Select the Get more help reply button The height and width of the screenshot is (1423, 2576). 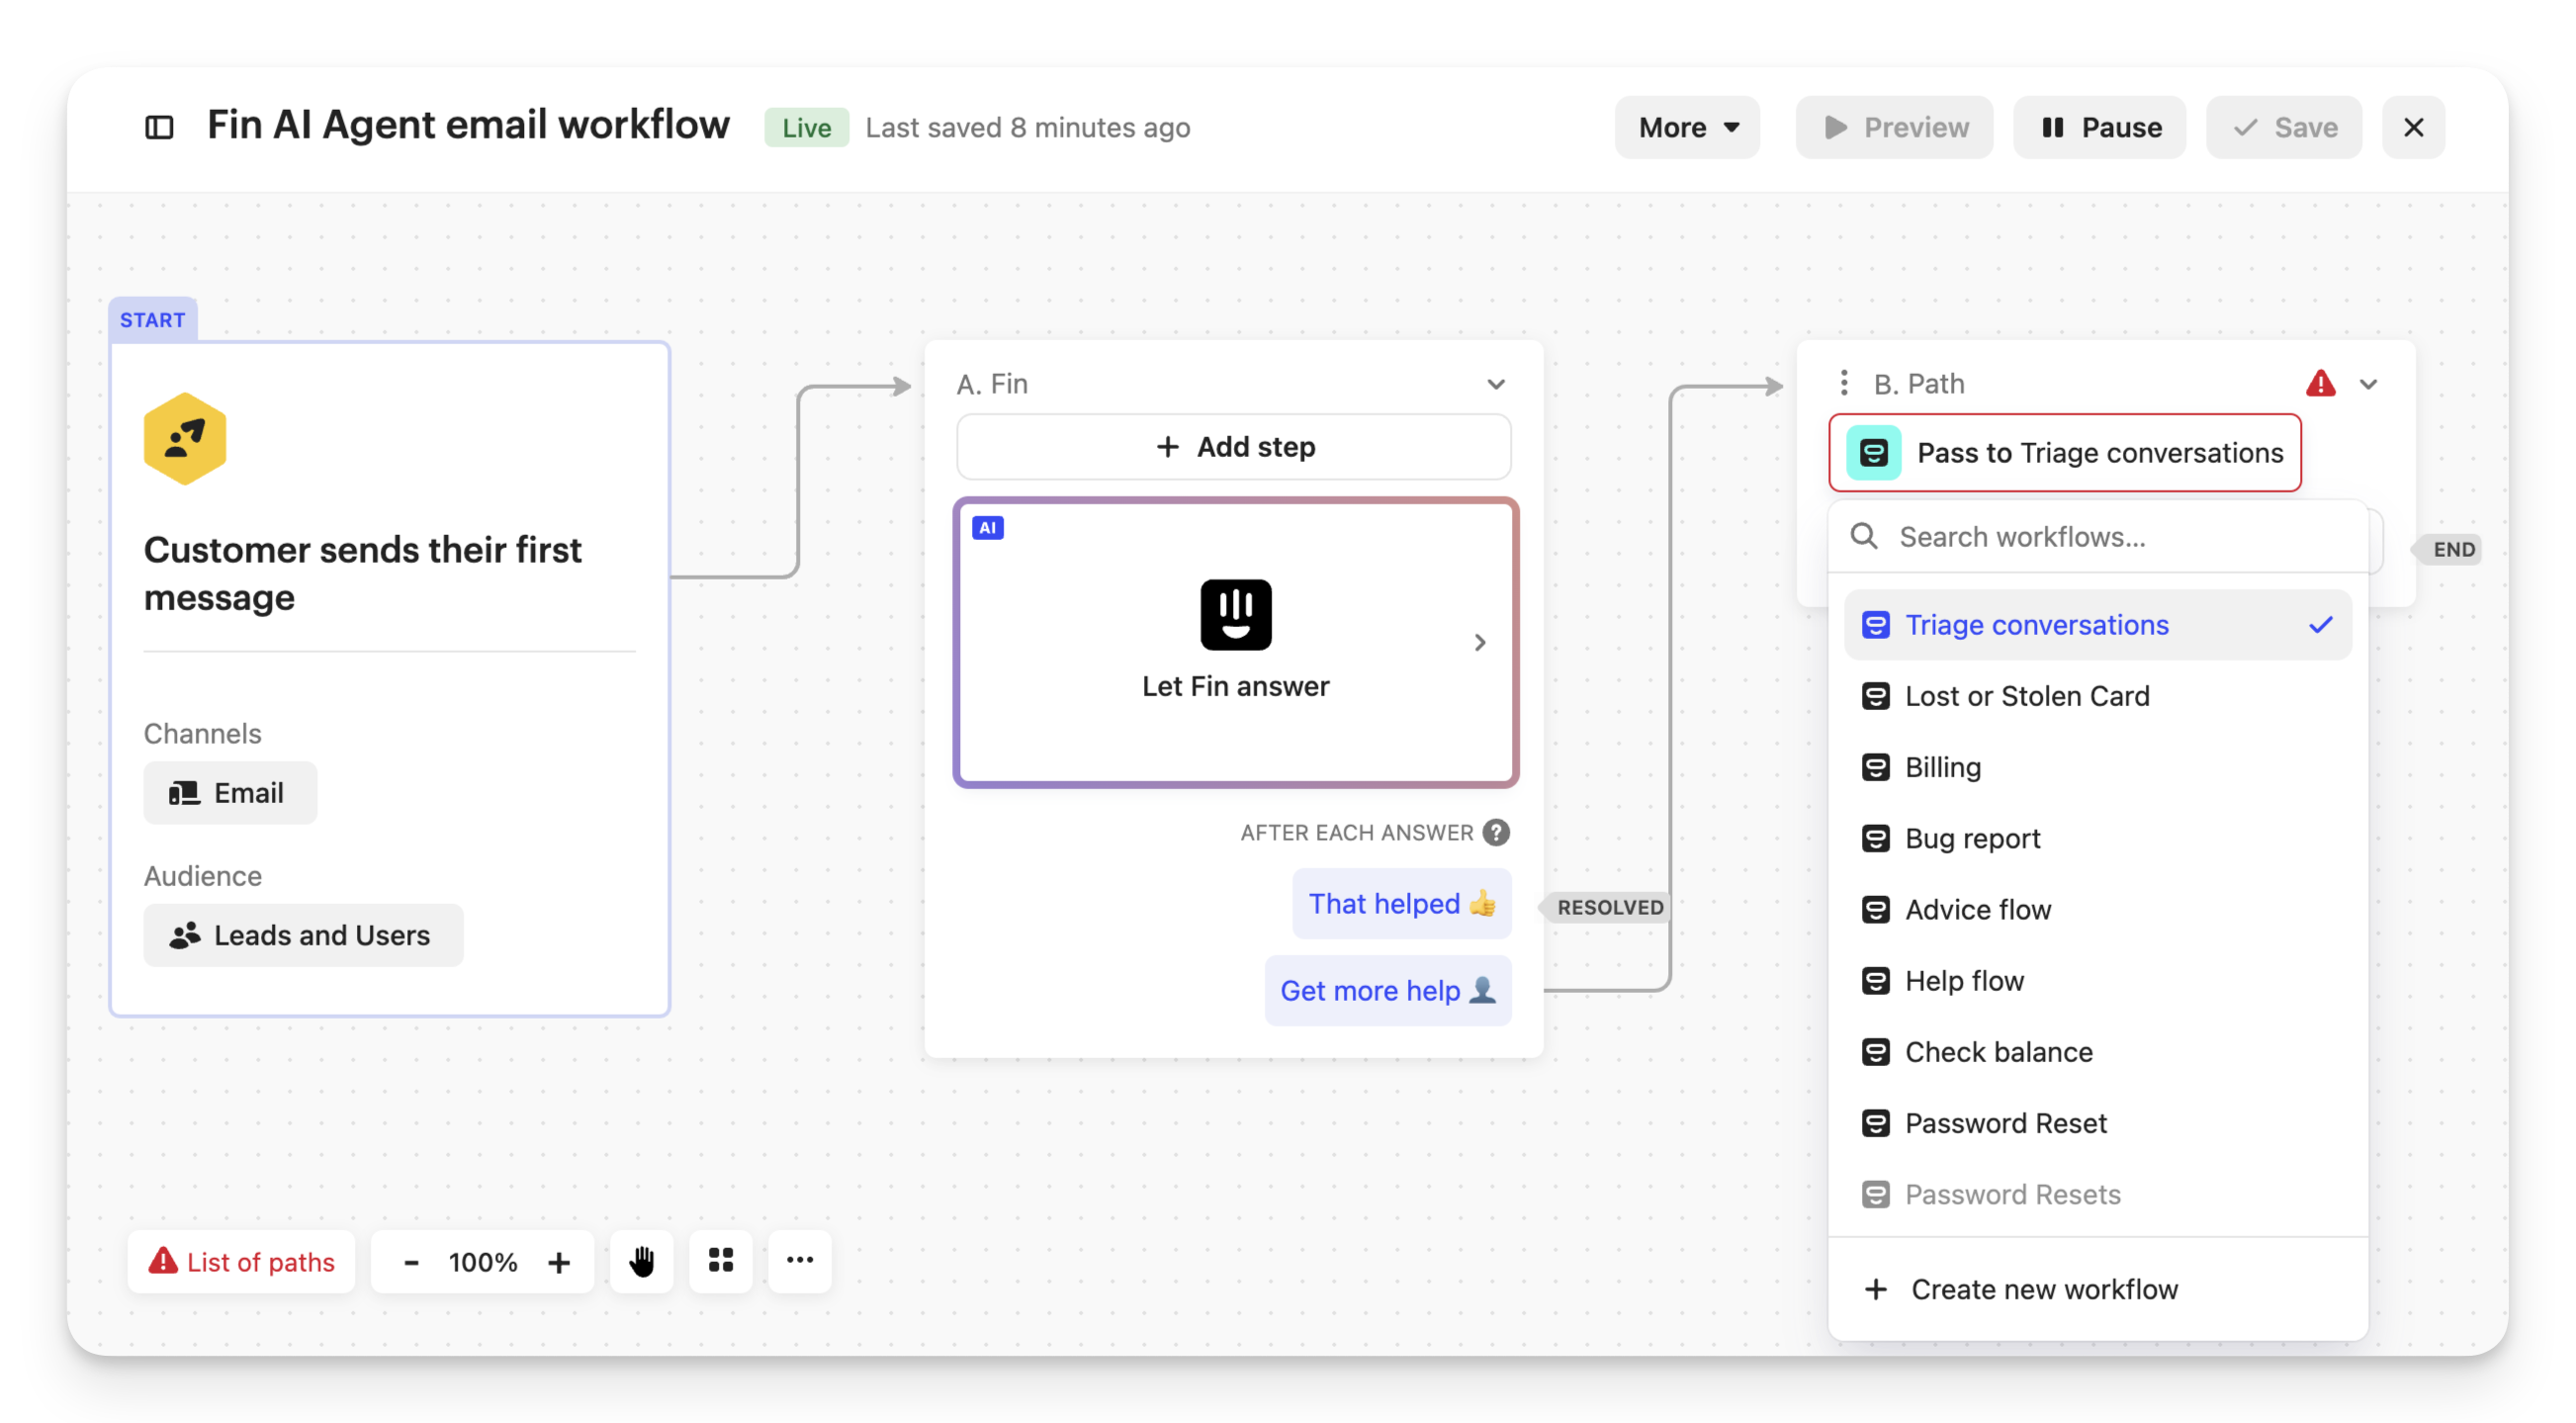[x=1387, y=990]
